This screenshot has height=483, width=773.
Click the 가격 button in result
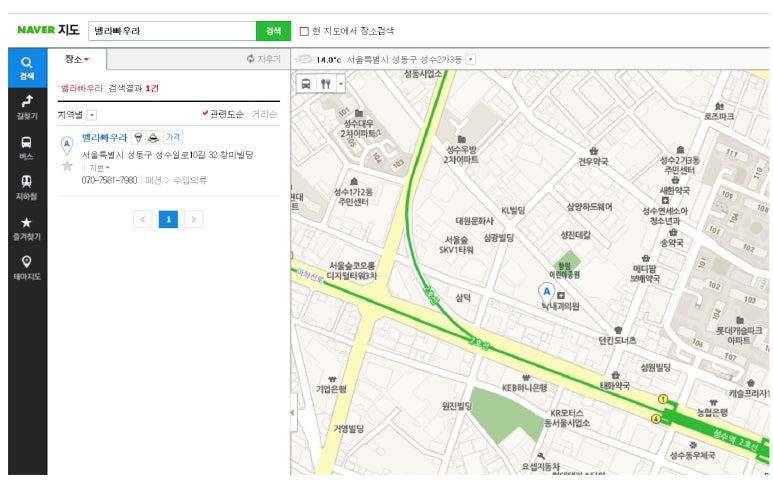(x=173, y=137)
